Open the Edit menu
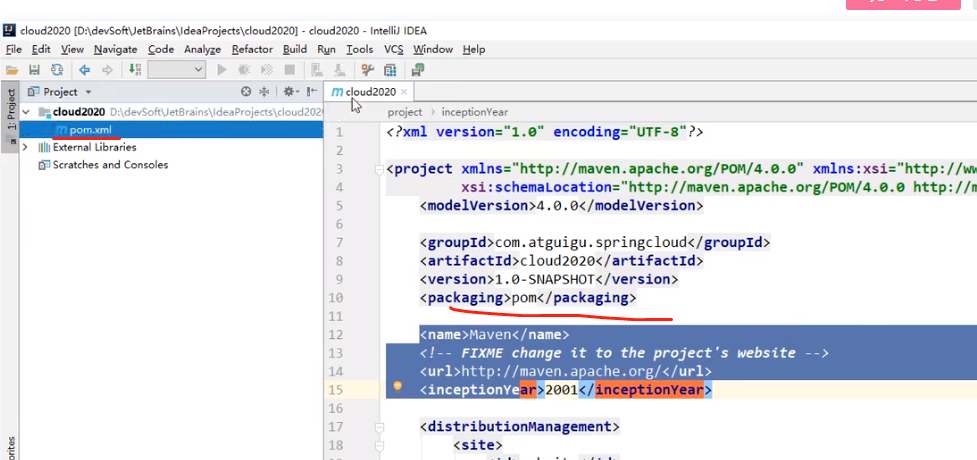The image size is (977, 460). click(41, 49)
